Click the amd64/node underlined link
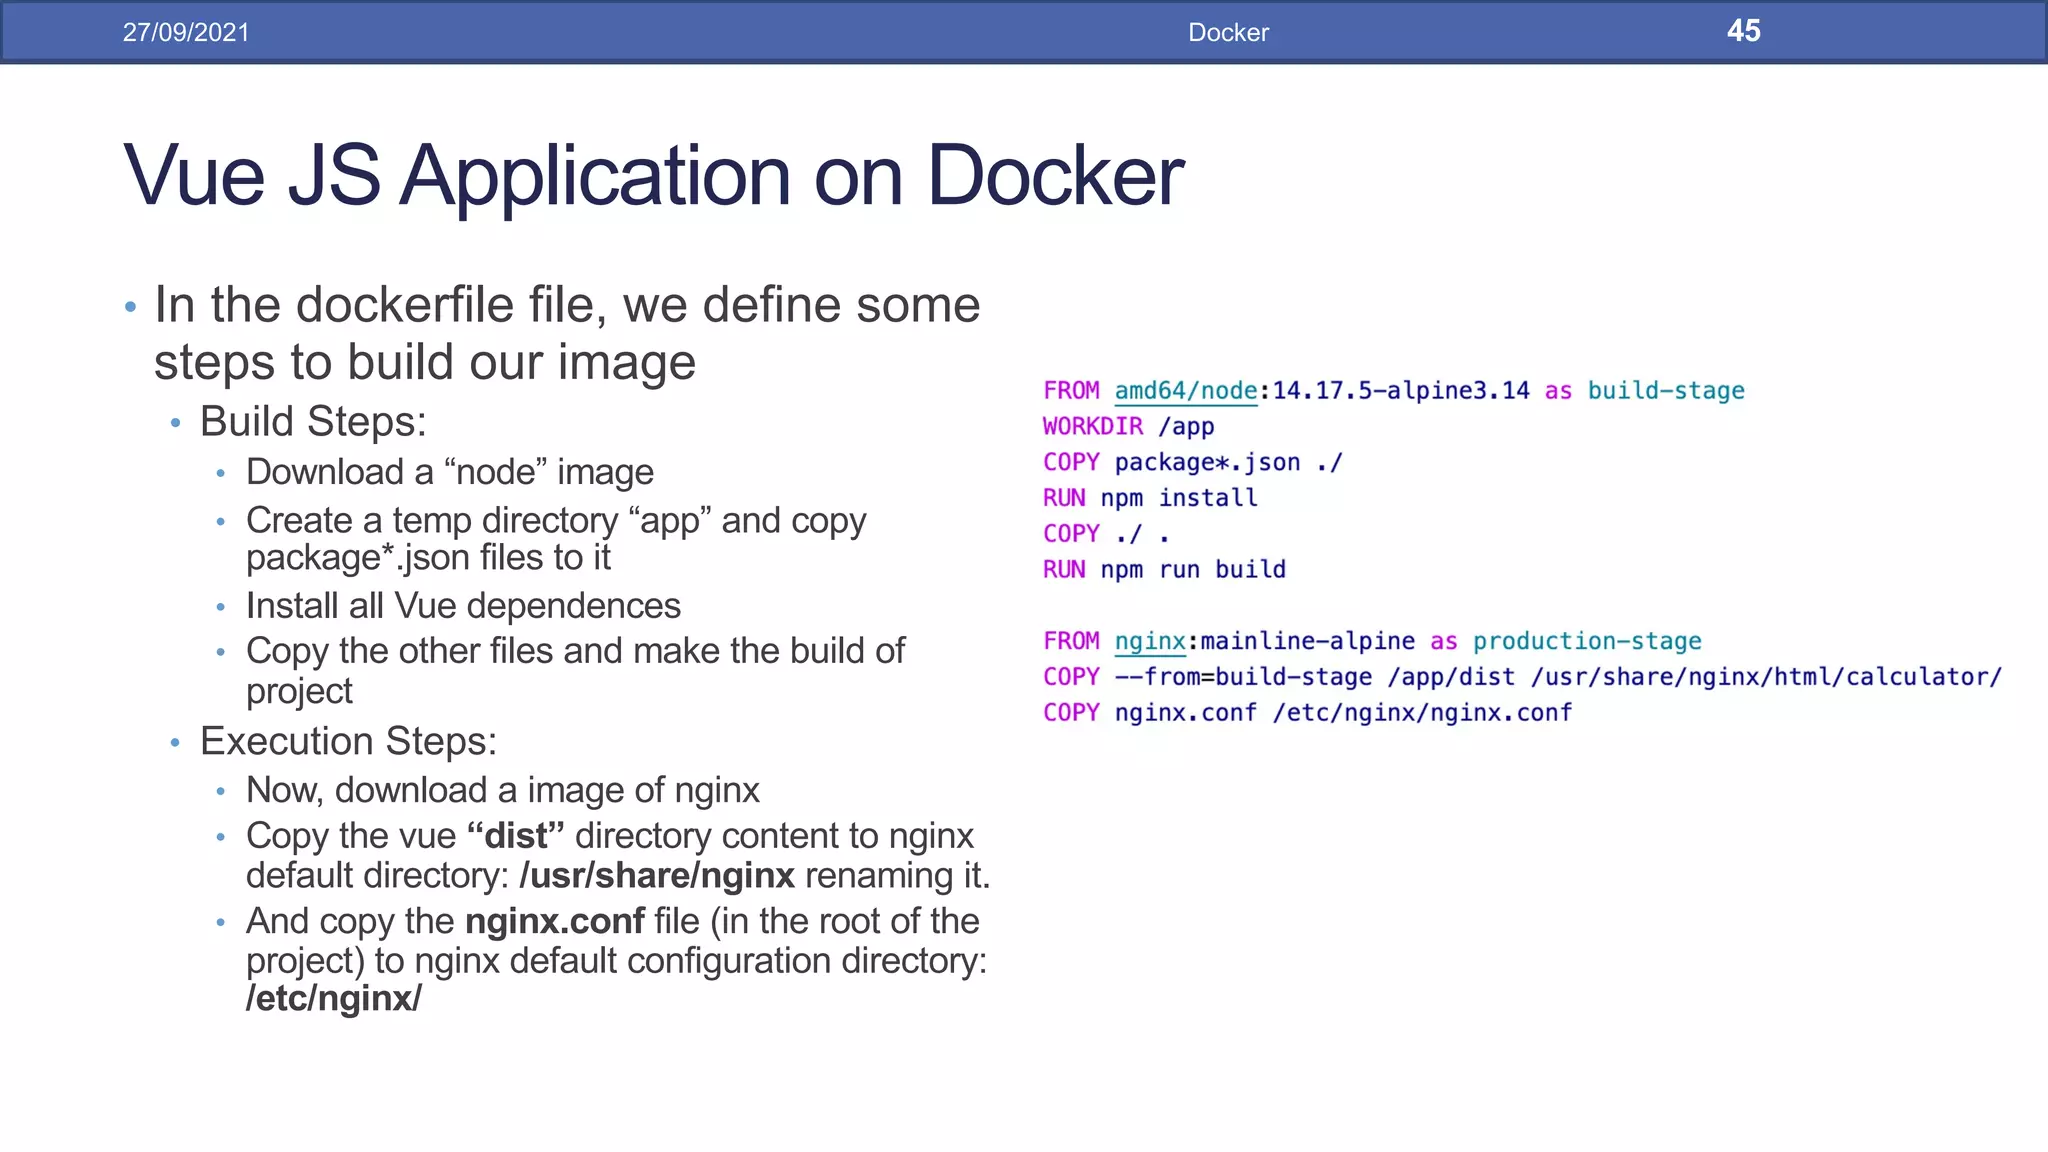 click(x=1185, y=391)
